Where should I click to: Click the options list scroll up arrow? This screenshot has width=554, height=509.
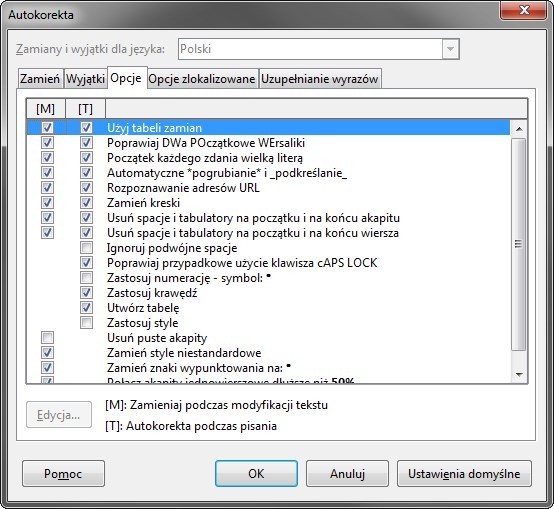pos(519,129)
